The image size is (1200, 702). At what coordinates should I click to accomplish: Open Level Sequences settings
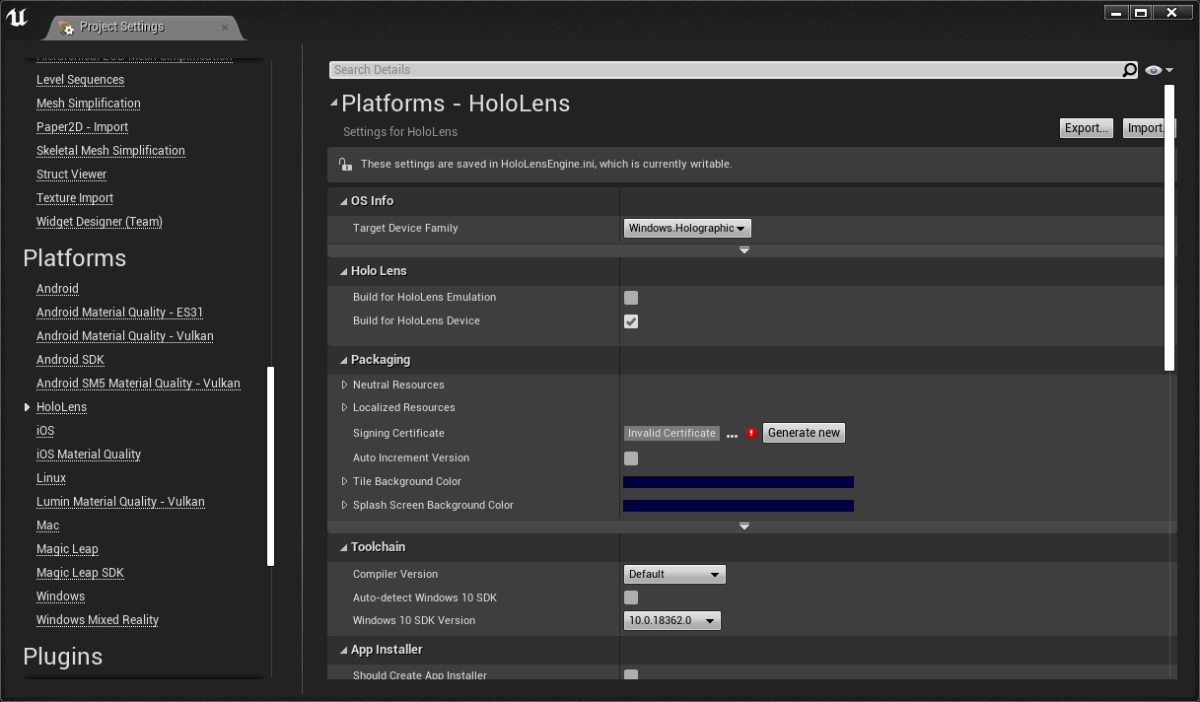[x=80, y=80]
